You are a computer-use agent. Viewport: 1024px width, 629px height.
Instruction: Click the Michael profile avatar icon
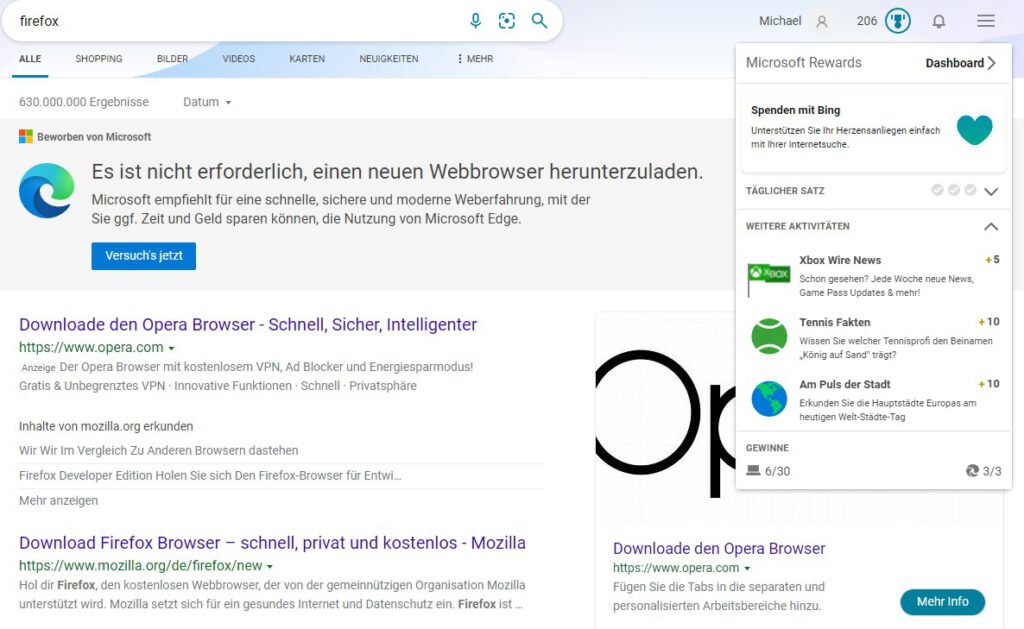point(822,21)
